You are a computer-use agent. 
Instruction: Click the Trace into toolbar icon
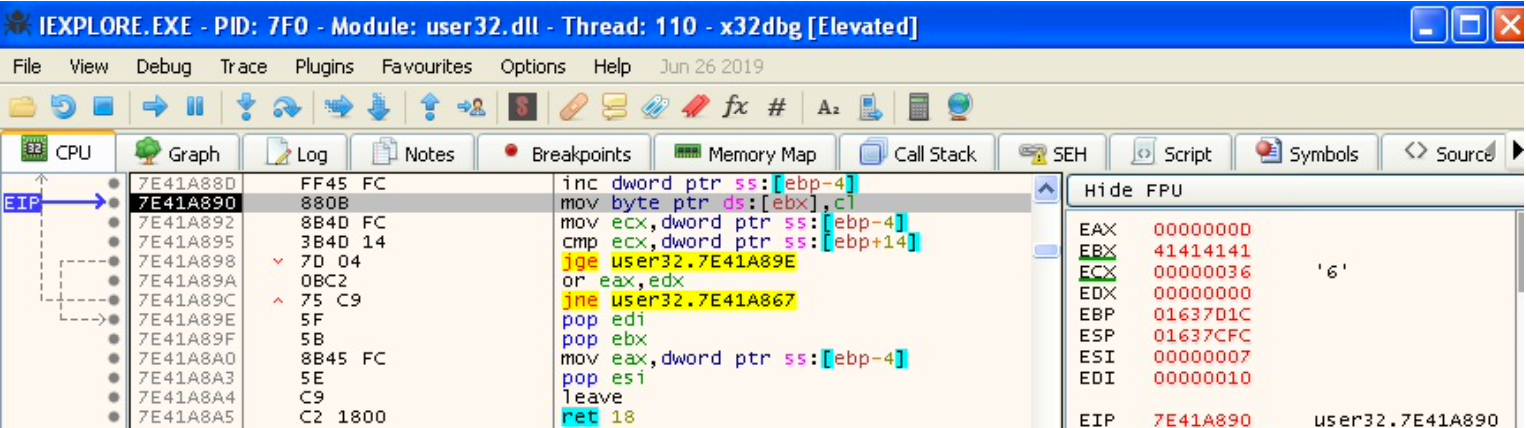(x=340, y=106)
